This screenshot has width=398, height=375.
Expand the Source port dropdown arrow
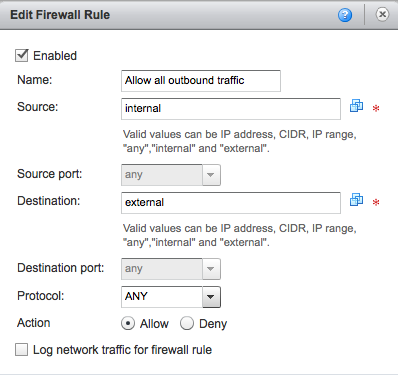(x=211, y=175)
